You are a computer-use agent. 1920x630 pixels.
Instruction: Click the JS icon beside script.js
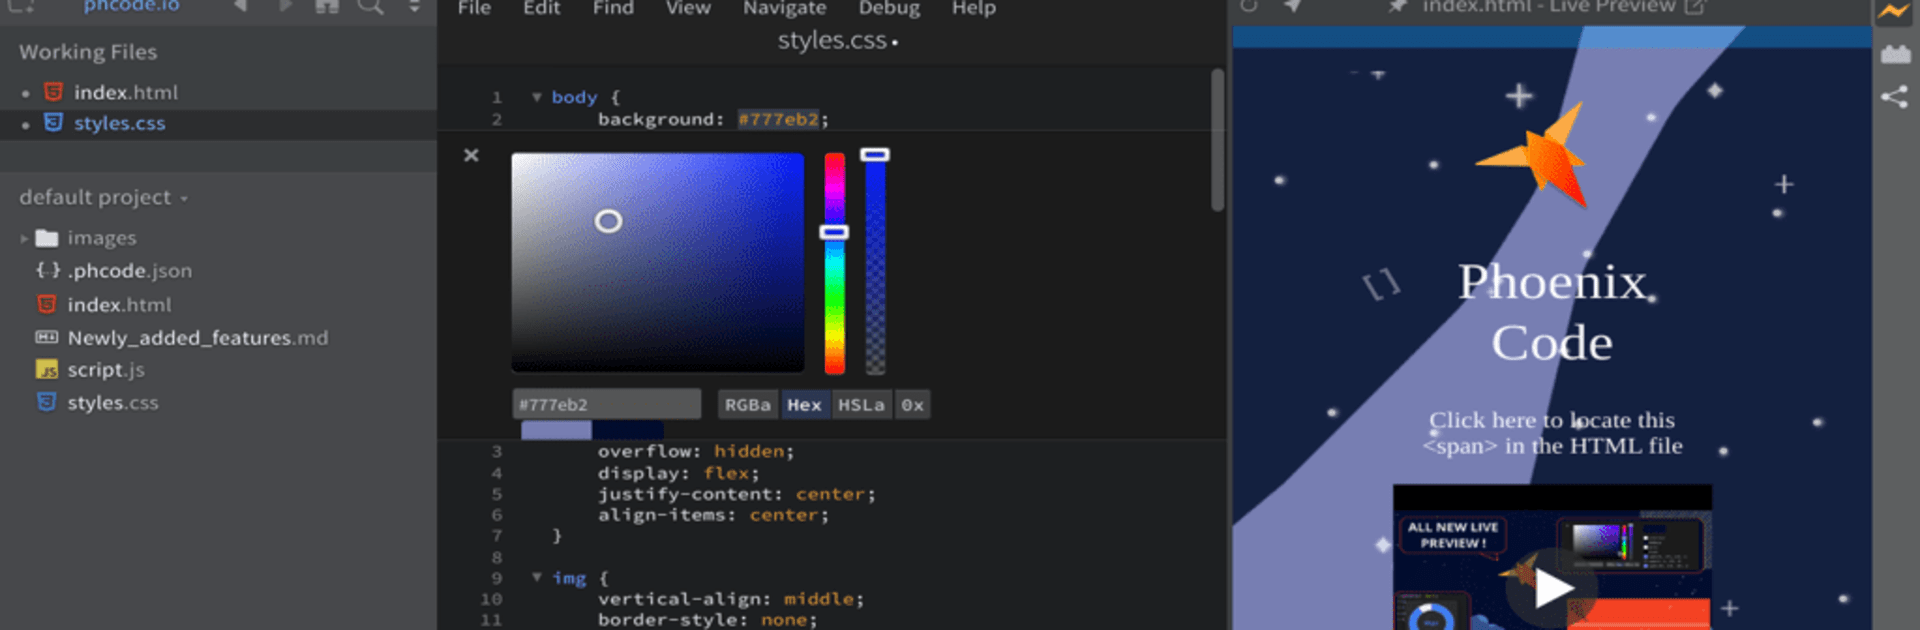(47, 370)
